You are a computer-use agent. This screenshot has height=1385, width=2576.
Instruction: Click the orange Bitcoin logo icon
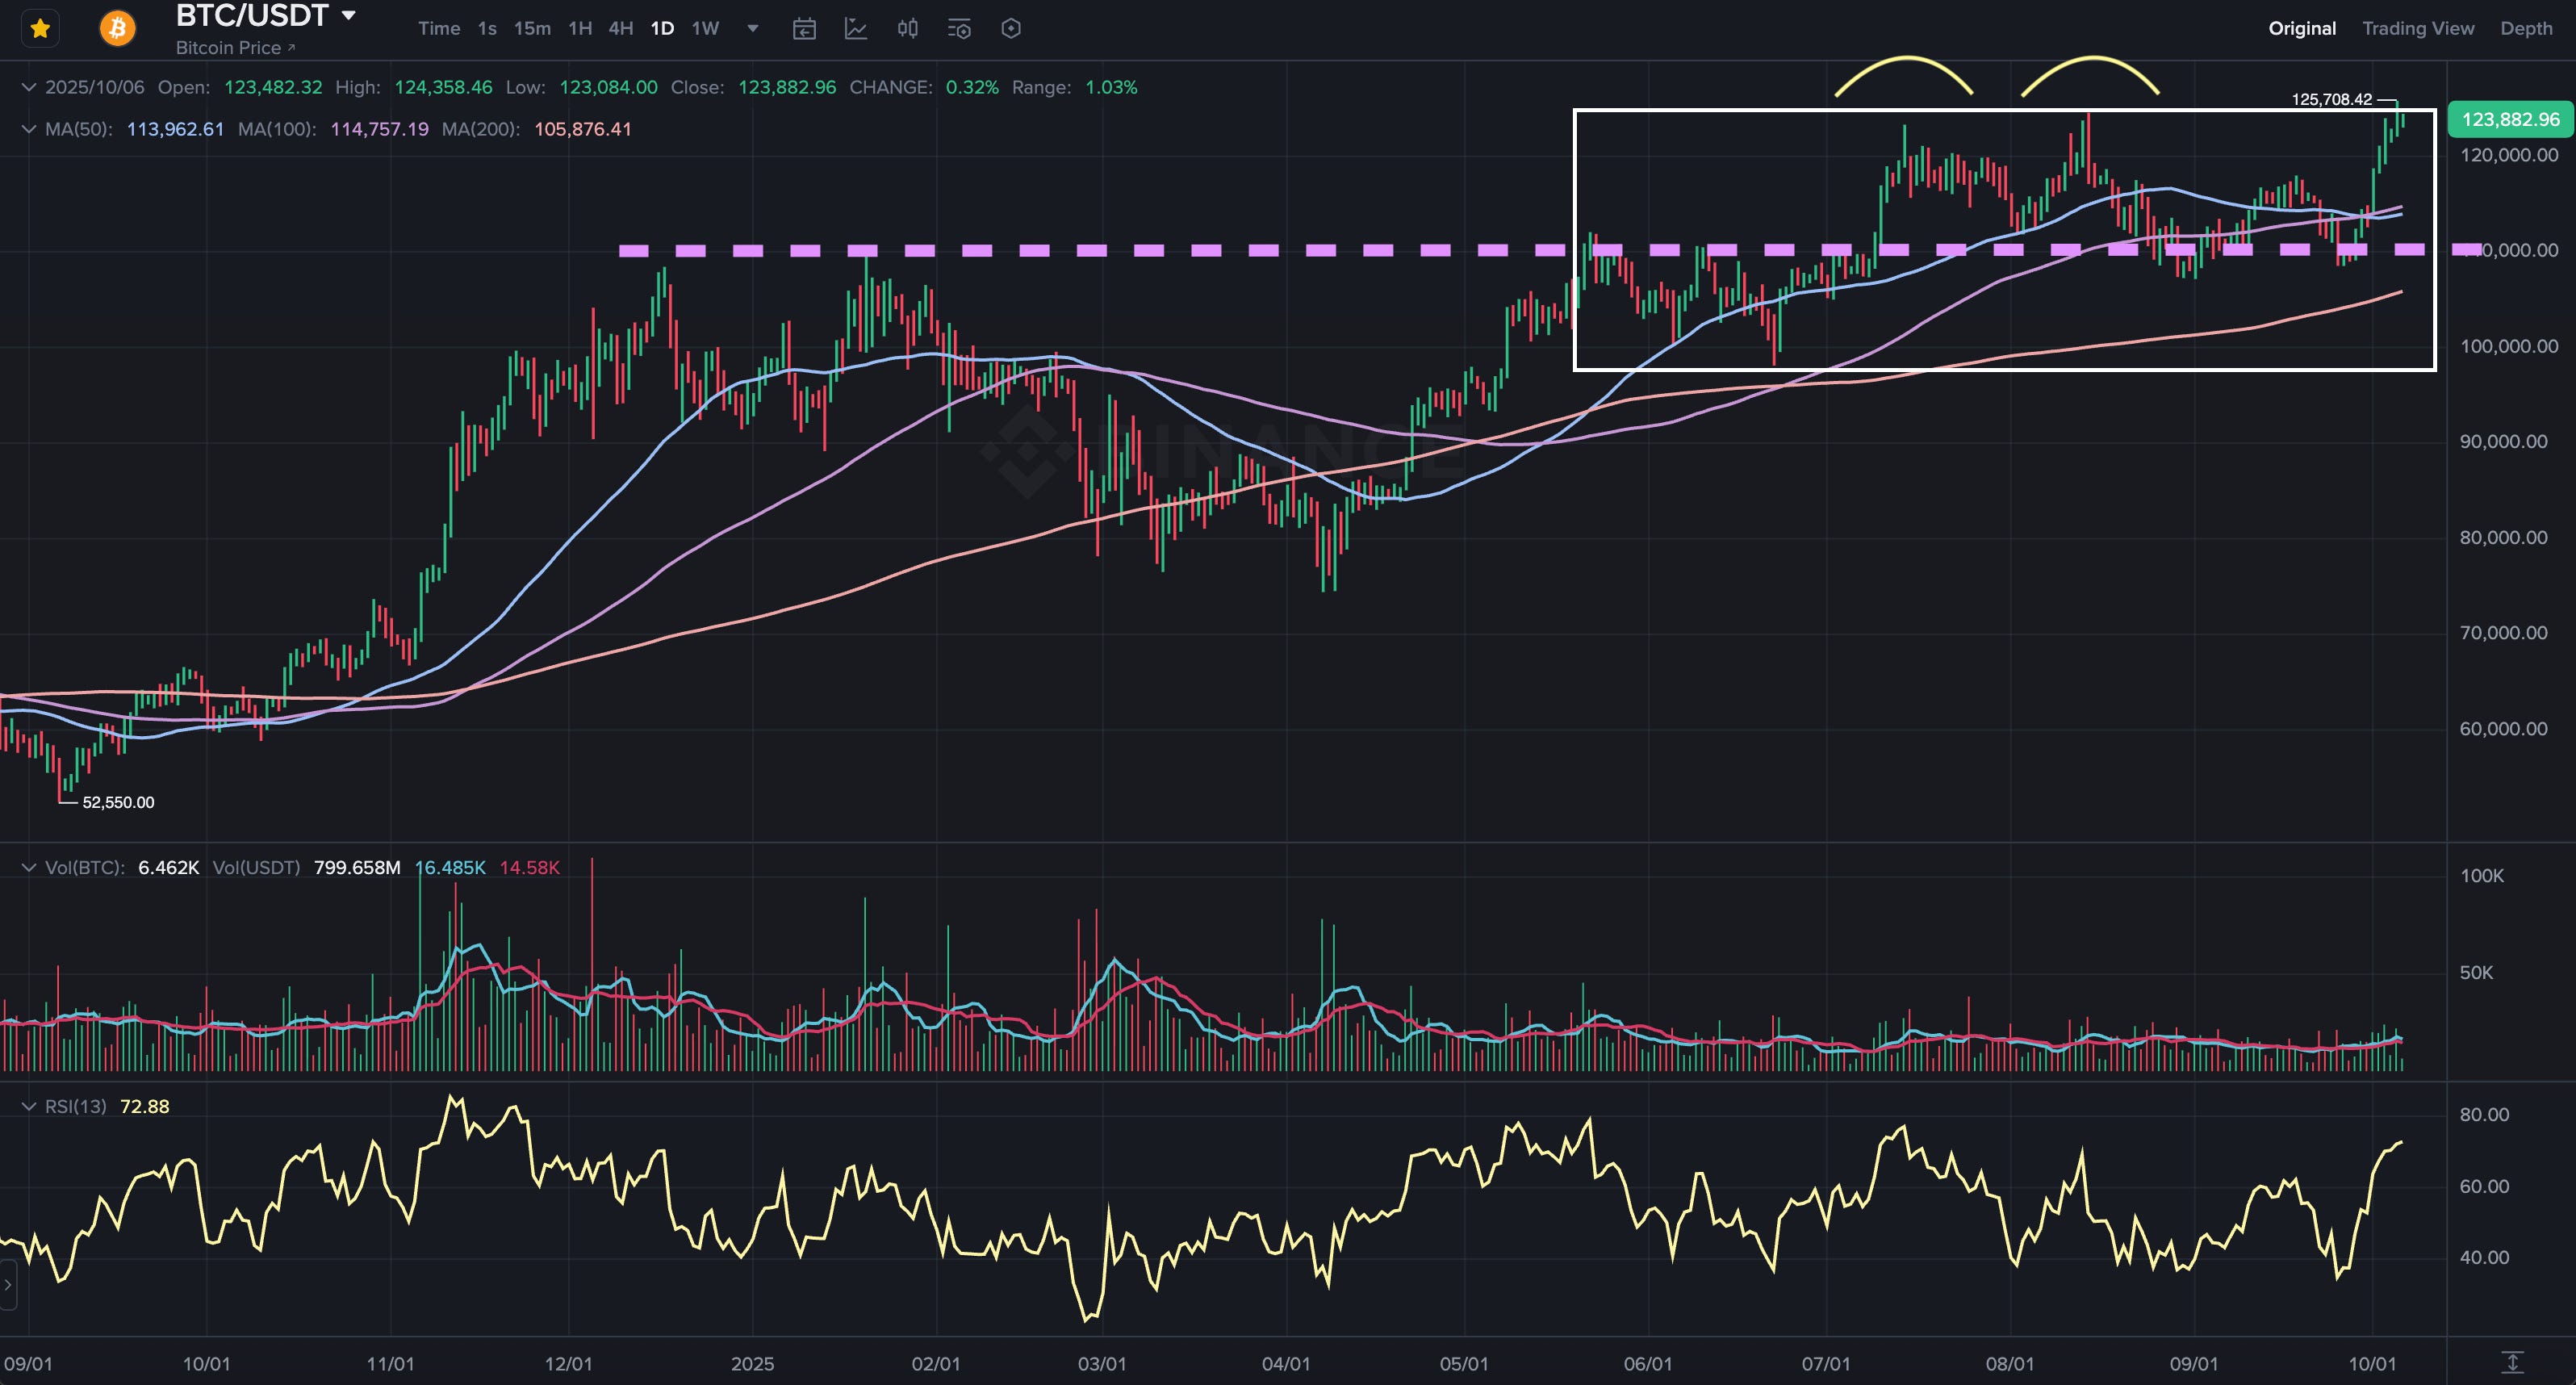(117, 28)
